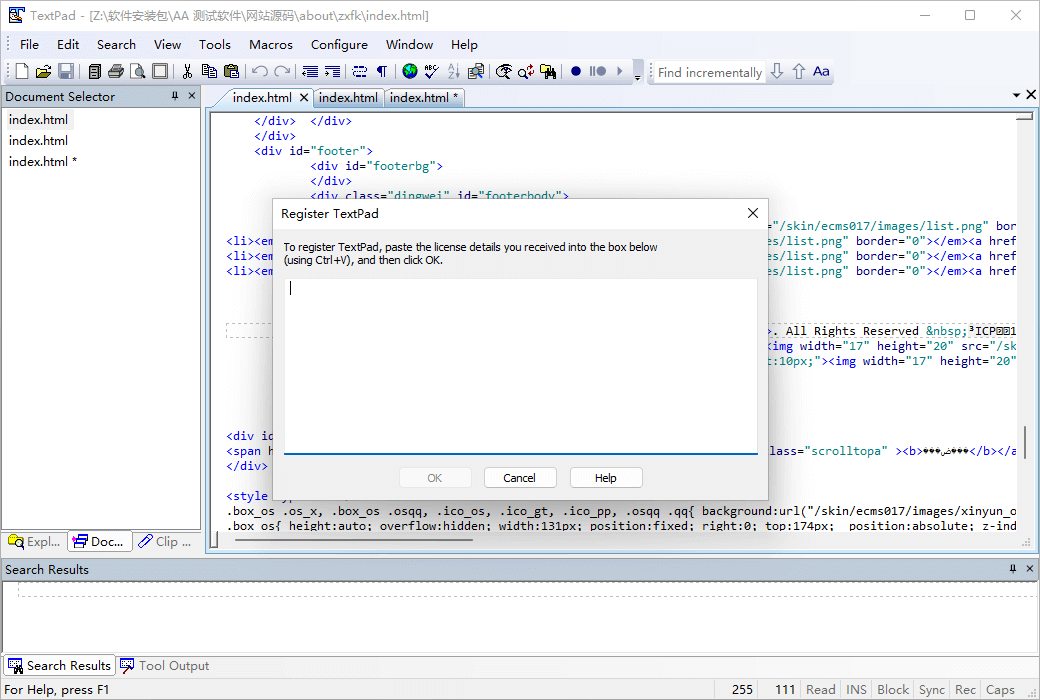Indent block with indent icon
1040x700 pixels.
[x=332, y=71]
